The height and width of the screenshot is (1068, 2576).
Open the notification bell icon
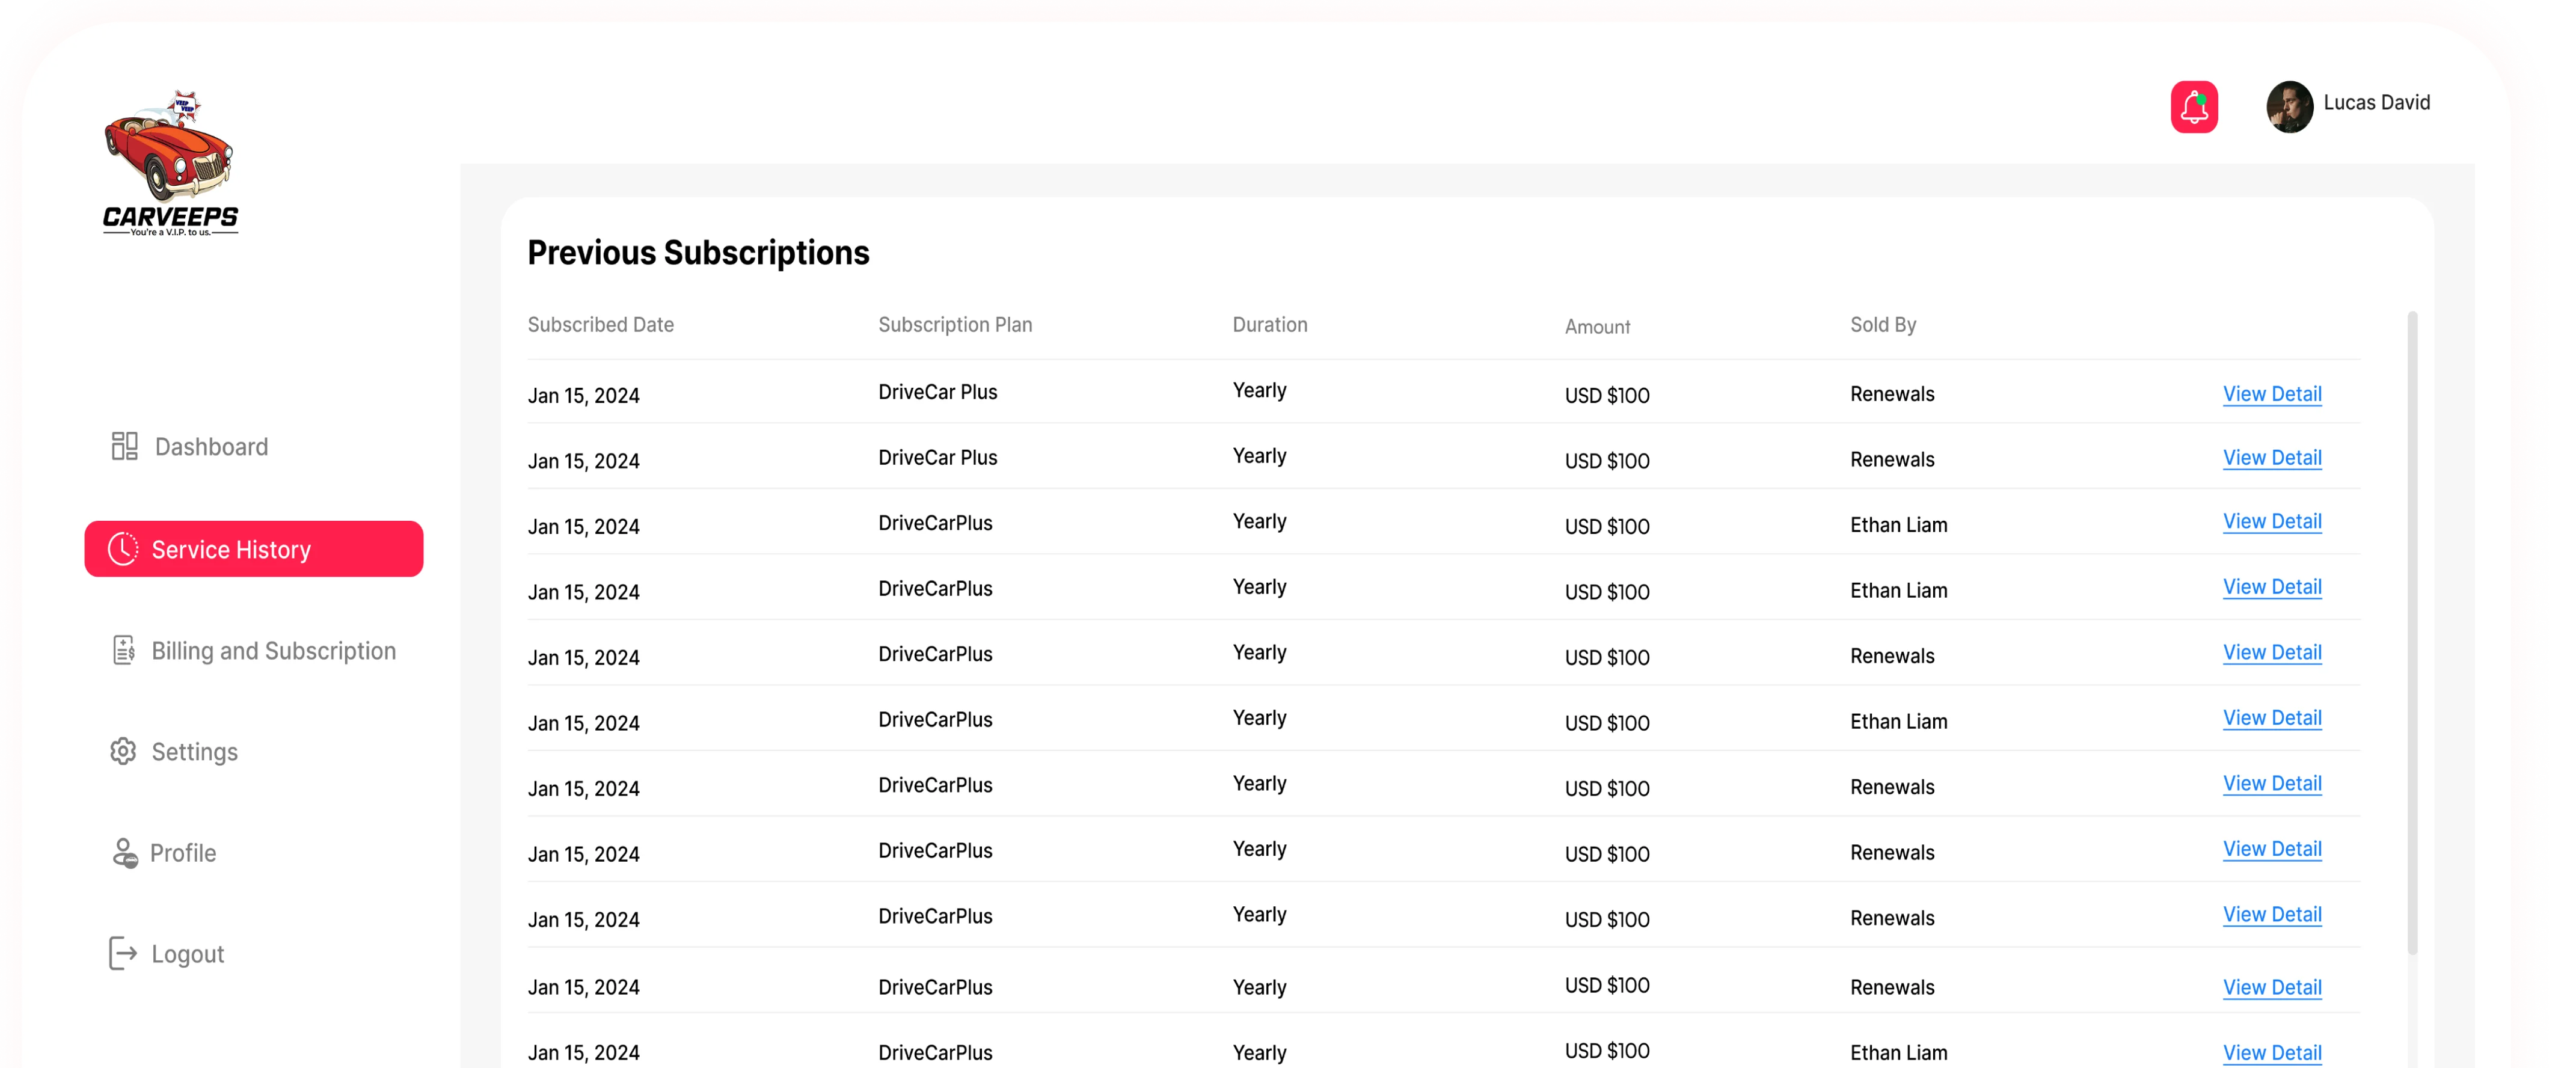point(2194,106)
